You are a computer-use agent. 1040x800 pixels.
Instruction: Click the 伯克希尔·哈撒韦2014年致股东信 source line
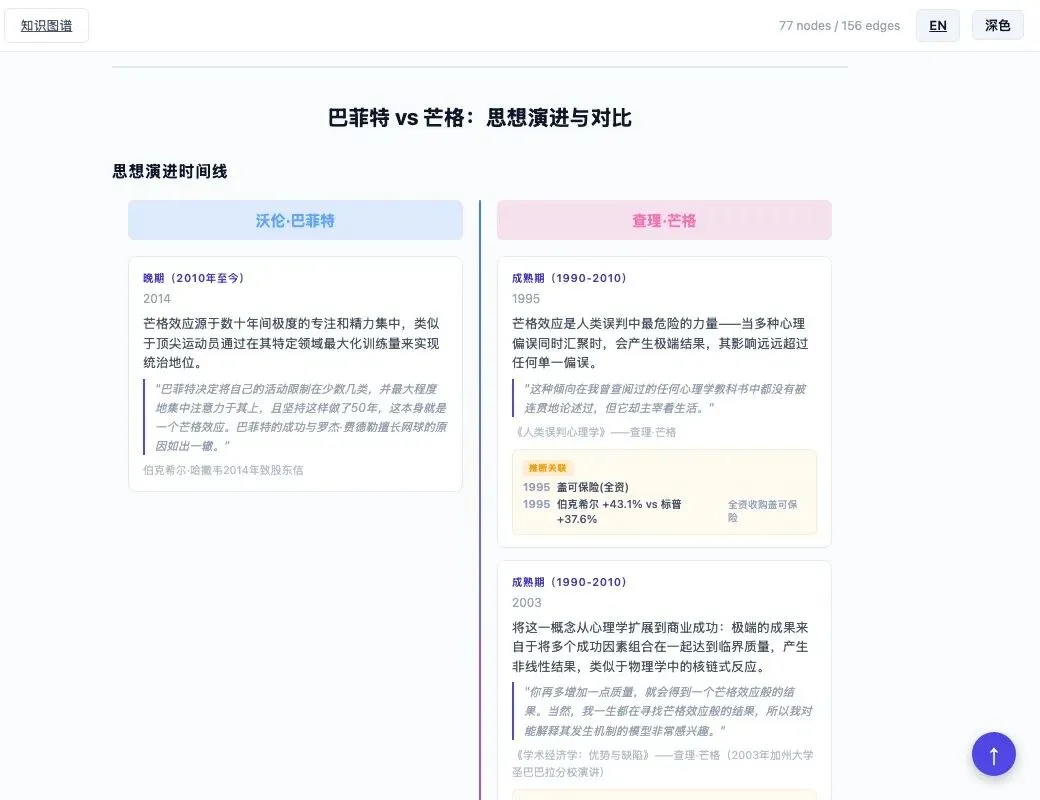pyautogui.click(x=223, y=470)
